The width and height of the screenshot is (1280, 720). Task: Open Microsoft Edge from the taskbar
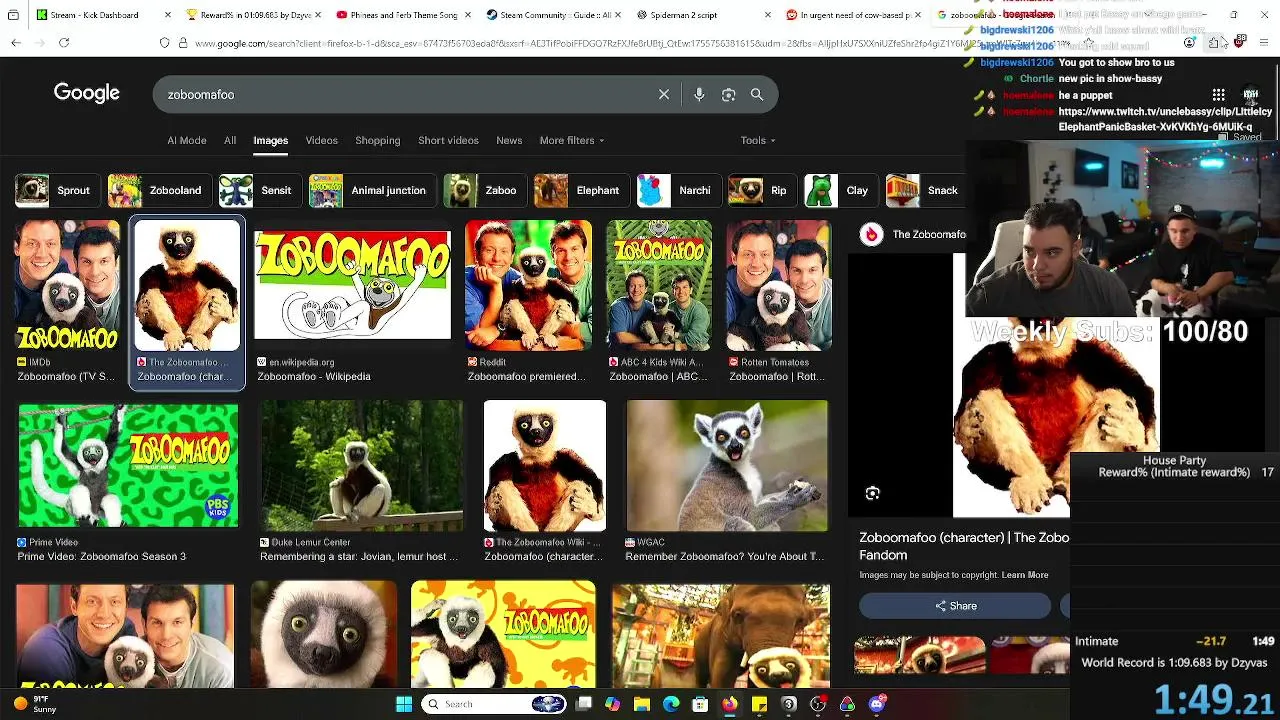click(671, 704)
